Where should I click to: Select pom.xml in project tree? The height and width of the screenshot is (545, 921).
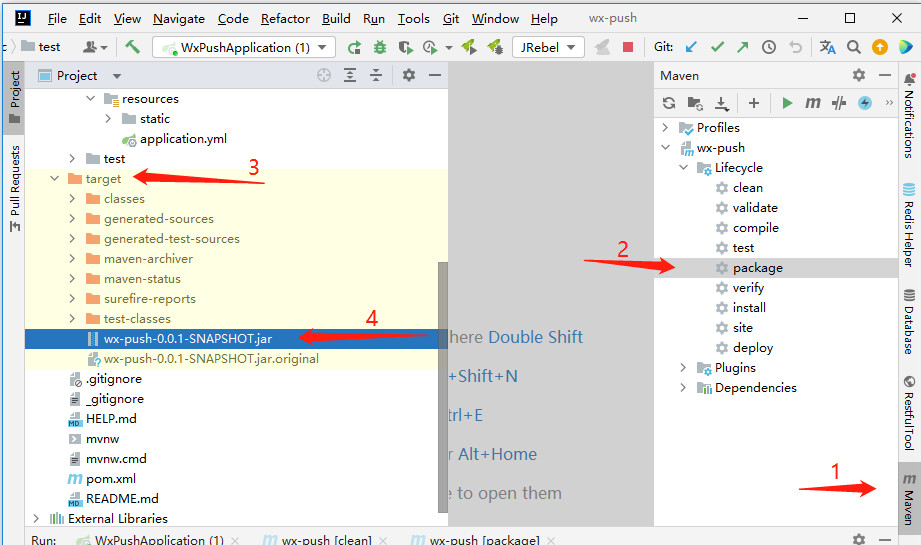point(110,479)
